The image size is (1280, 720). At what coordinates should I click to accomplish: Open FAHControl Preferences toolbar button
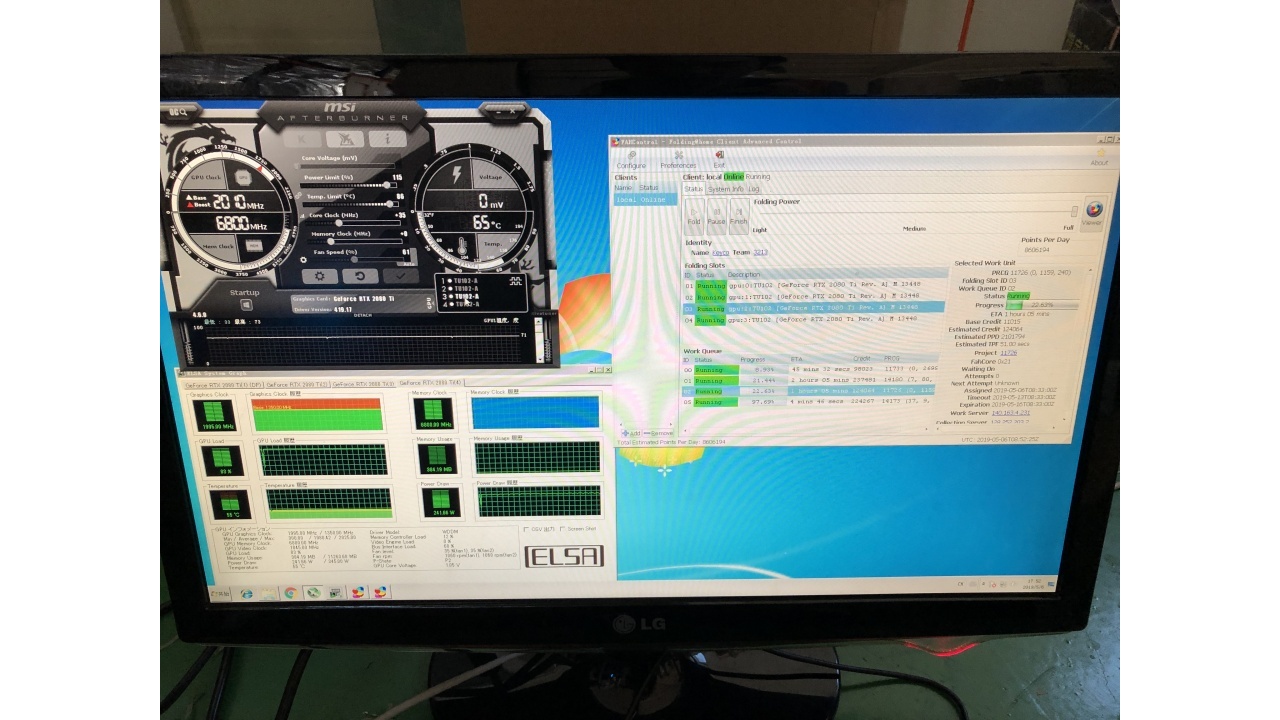(x=678, y=160)
